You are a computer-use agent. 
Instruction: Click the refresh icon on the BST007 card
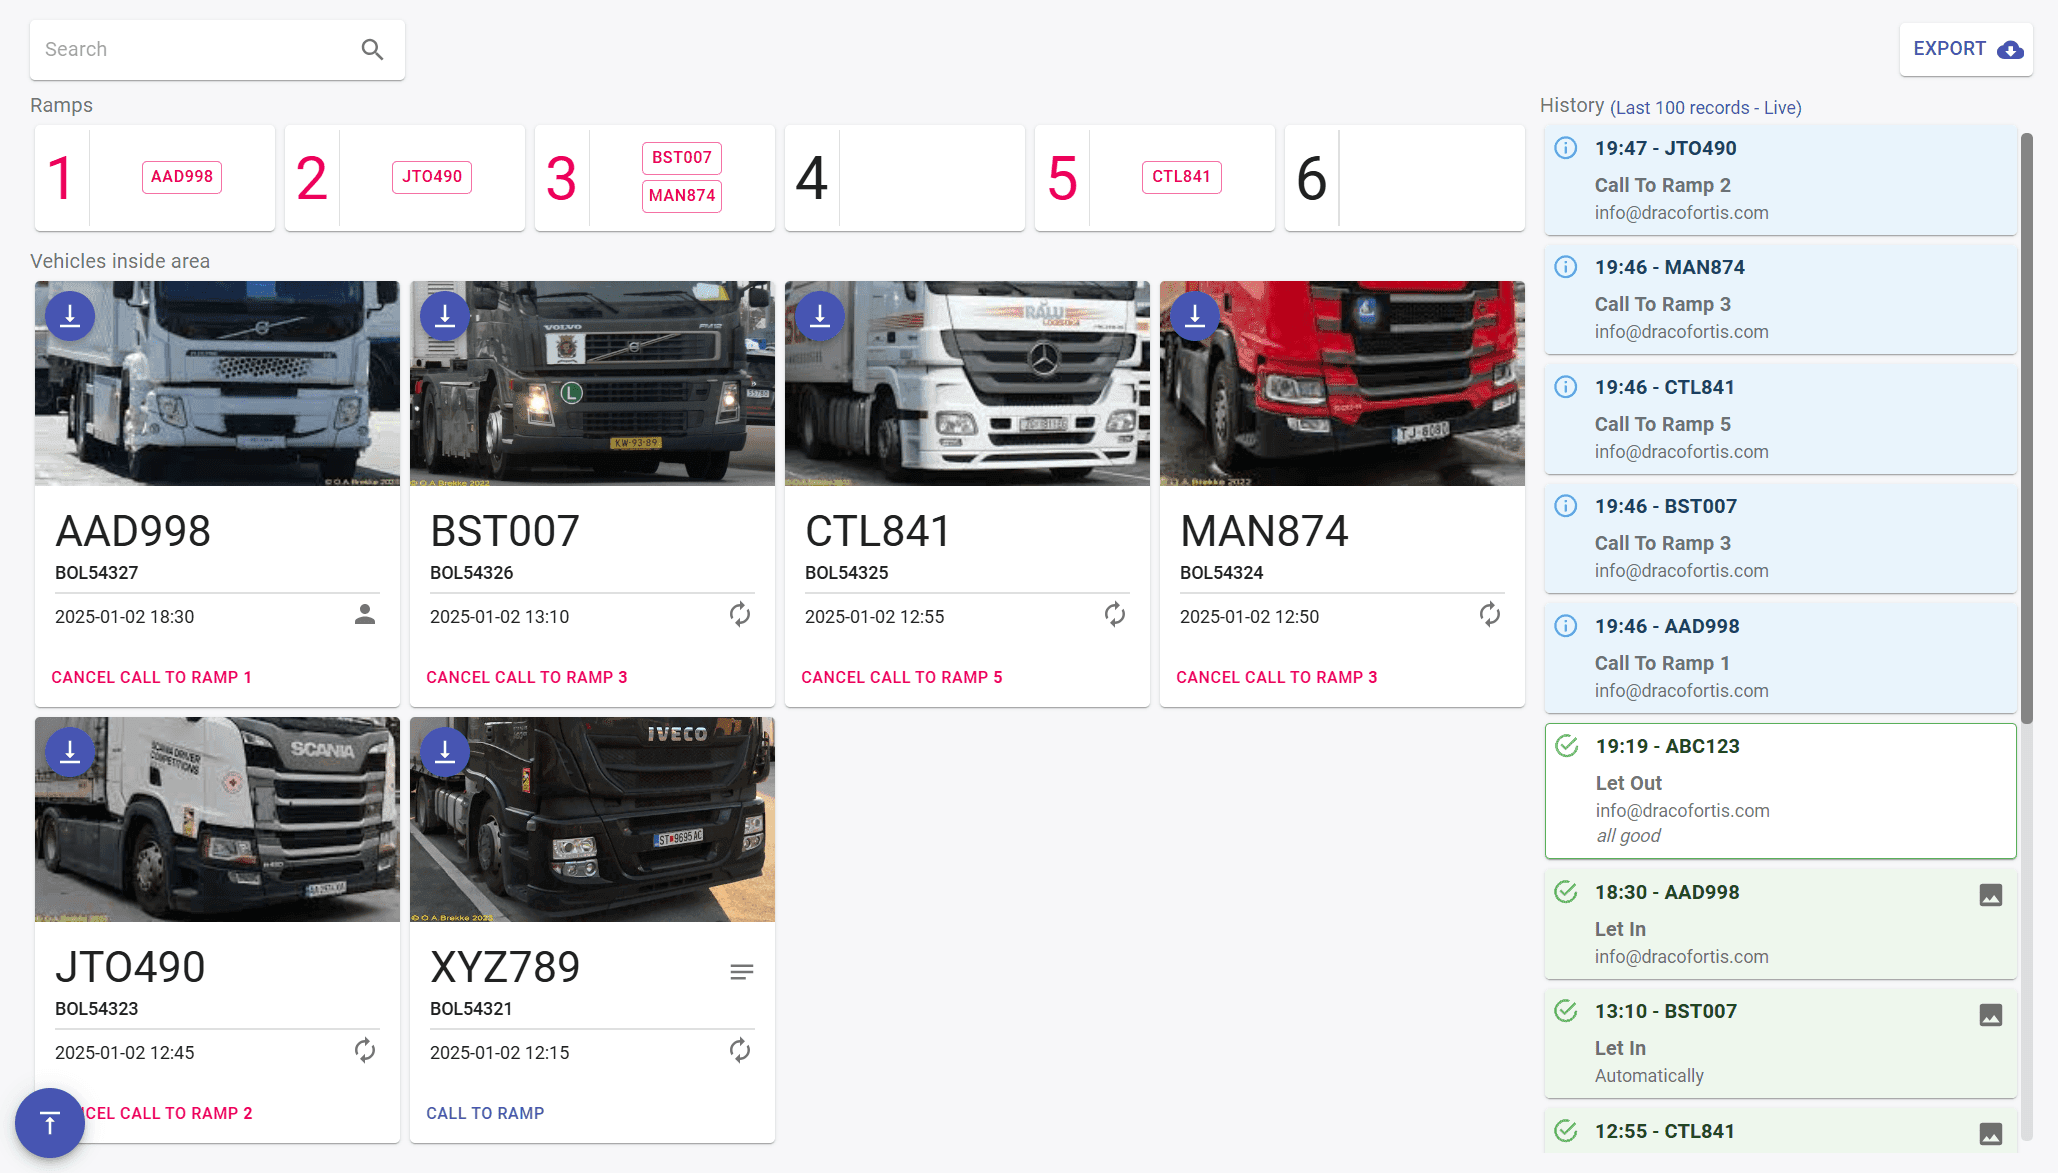pyautogui.click(x=739, y=615)
